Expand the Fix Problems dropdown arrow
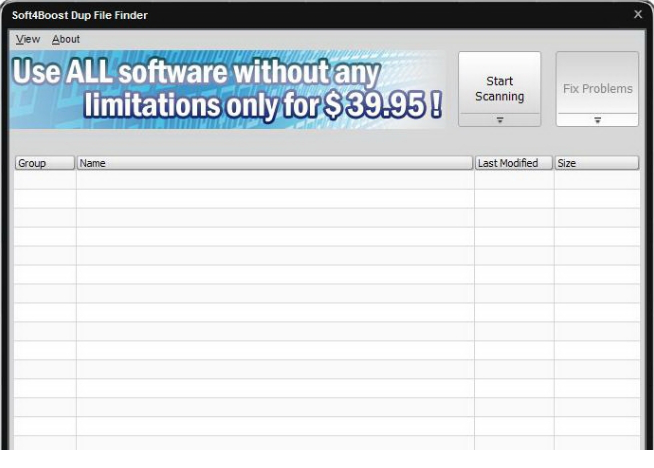 tap(597, 120)
